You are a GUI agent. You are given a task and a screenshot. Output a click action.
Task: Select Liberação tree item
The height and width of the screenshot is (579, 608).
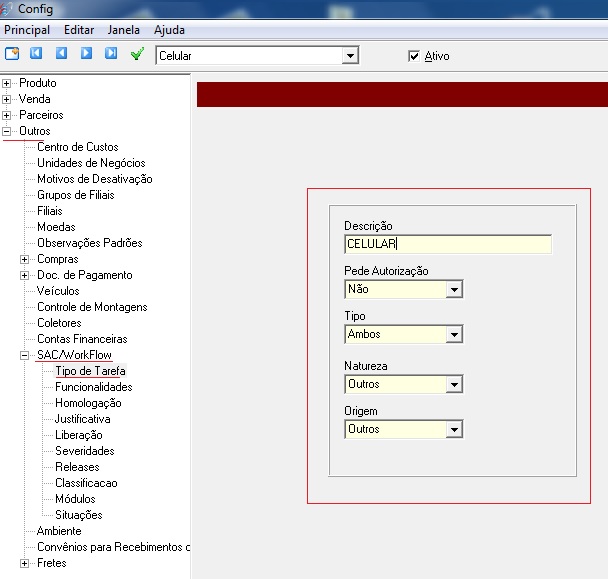[79, 435]
